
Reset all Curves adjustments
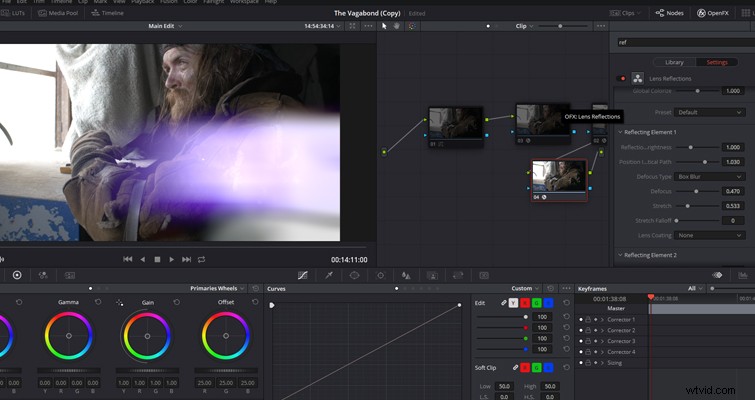[550, 288]
